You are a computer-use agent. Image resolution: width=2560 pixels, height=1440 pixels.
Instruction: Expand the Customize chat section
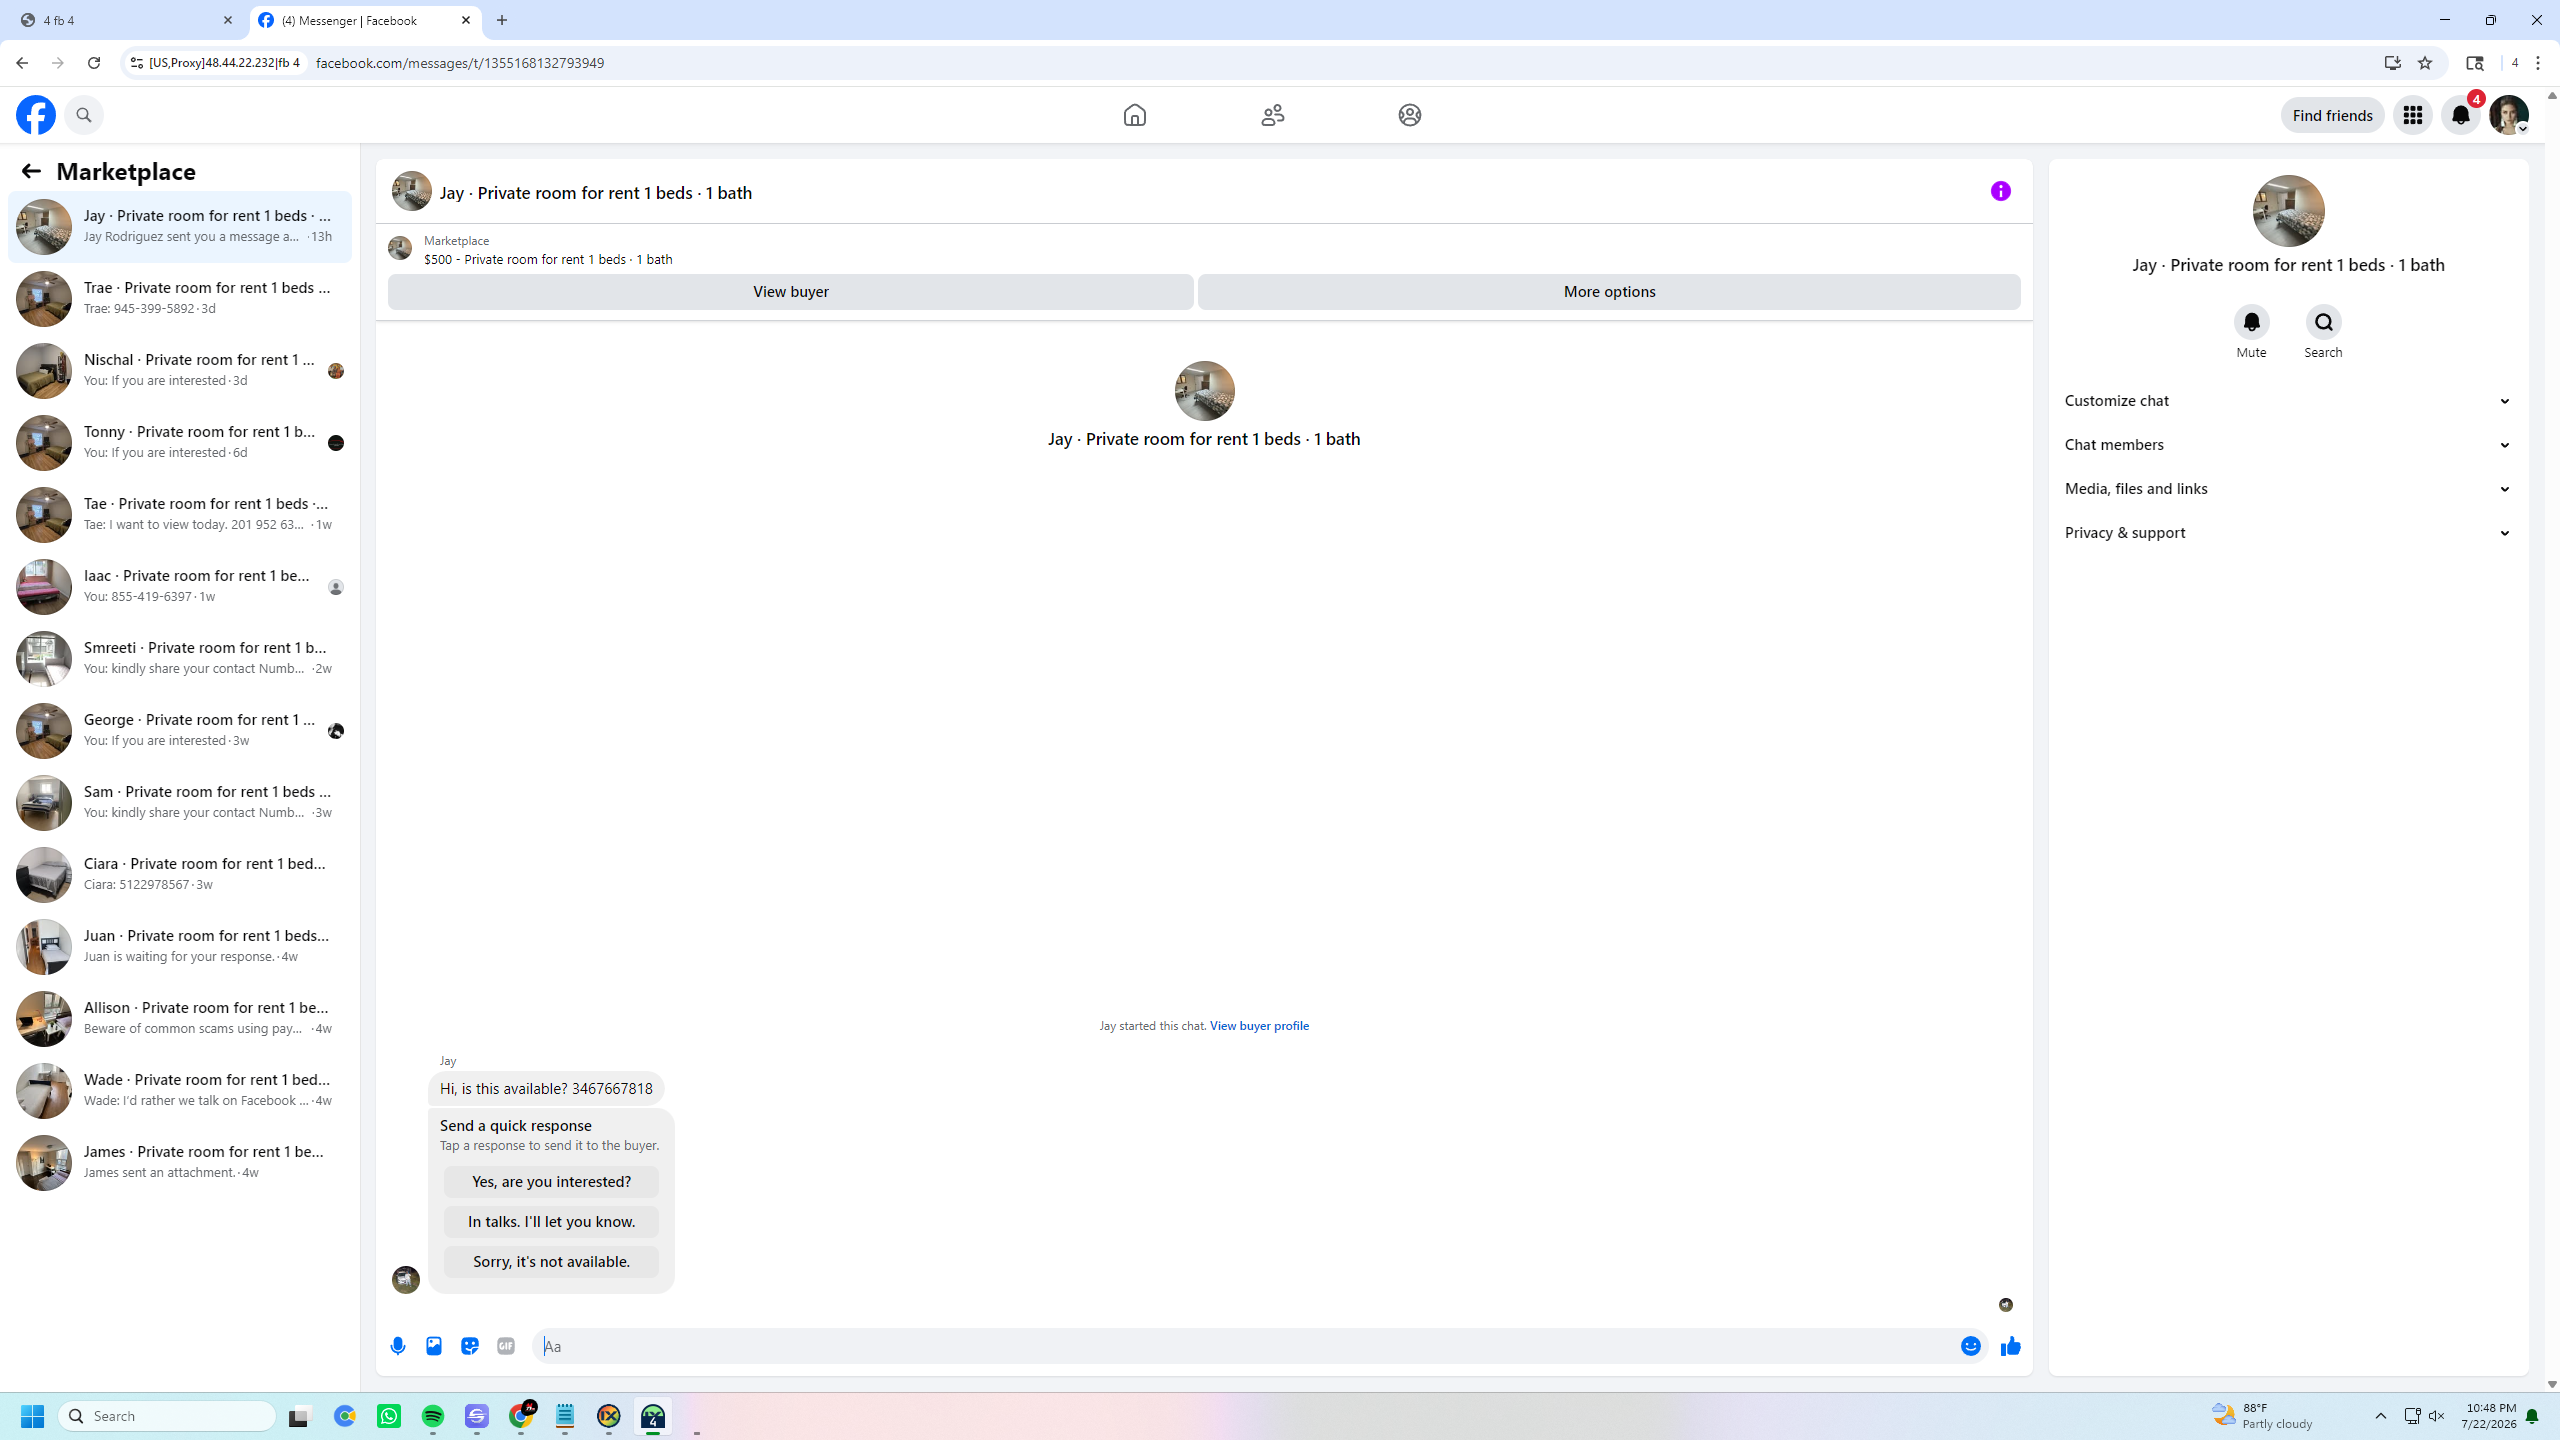pos(2288,401)
